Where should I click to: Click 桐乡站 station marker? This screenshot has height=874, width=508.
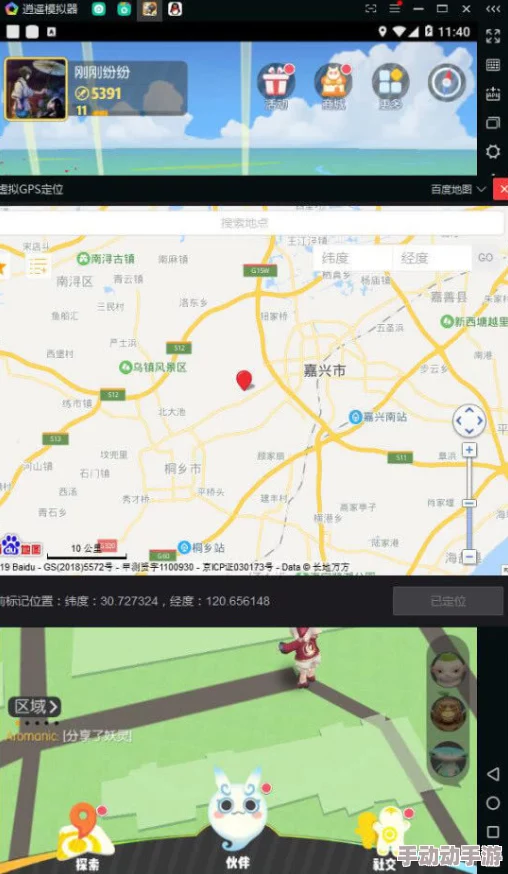[x=201, y=547]
